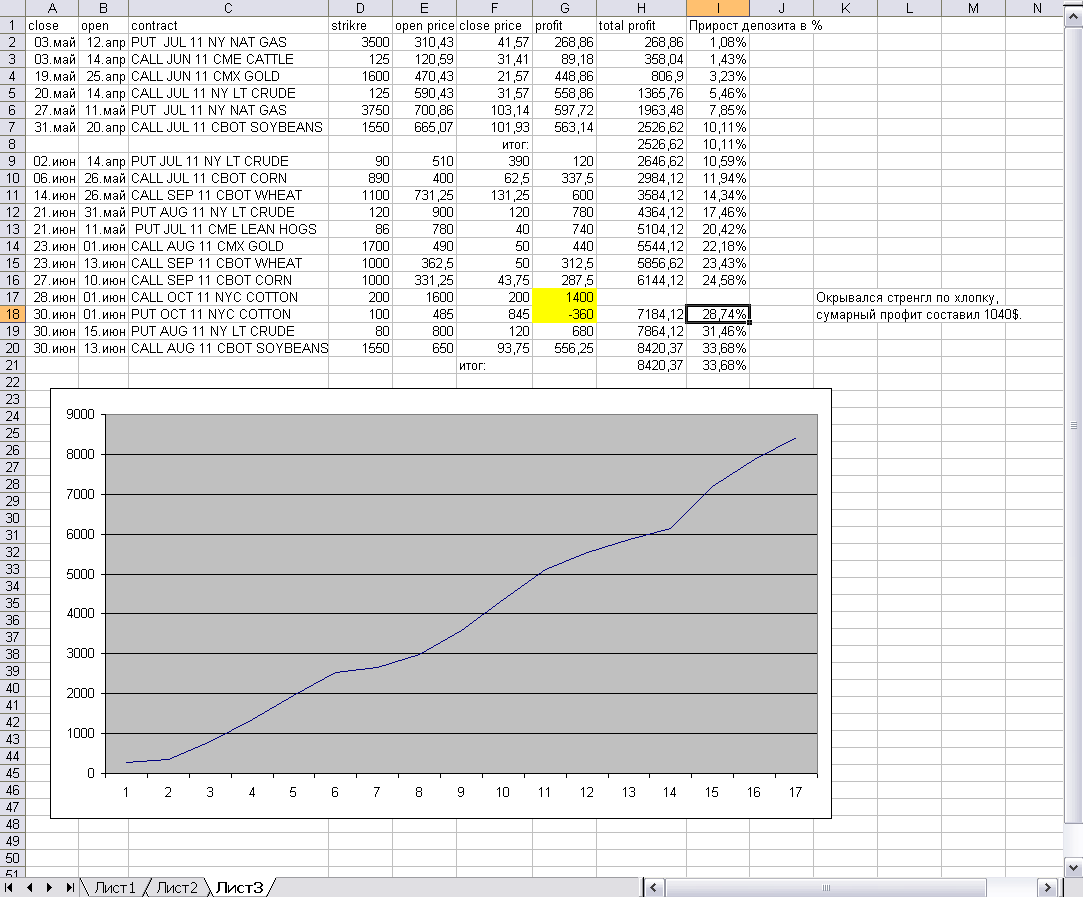Image resolution: width=1083 pixels, height=897 pixels.
Task: Click vertical scrollbar down arrow
Action: 1074,867
